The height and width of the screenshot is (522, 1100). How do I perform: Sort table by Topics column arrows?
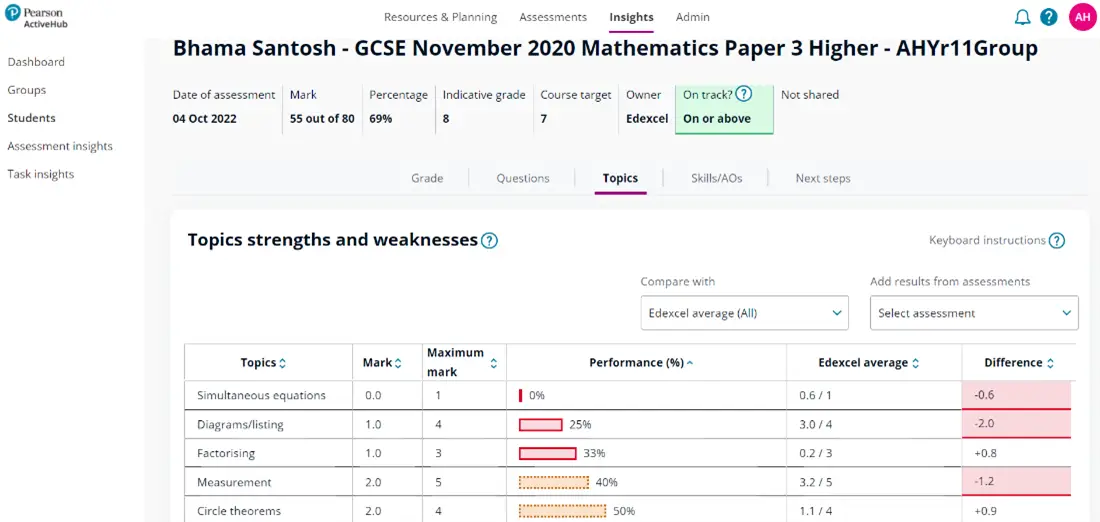pyautogui.click(x=282, y=363)
